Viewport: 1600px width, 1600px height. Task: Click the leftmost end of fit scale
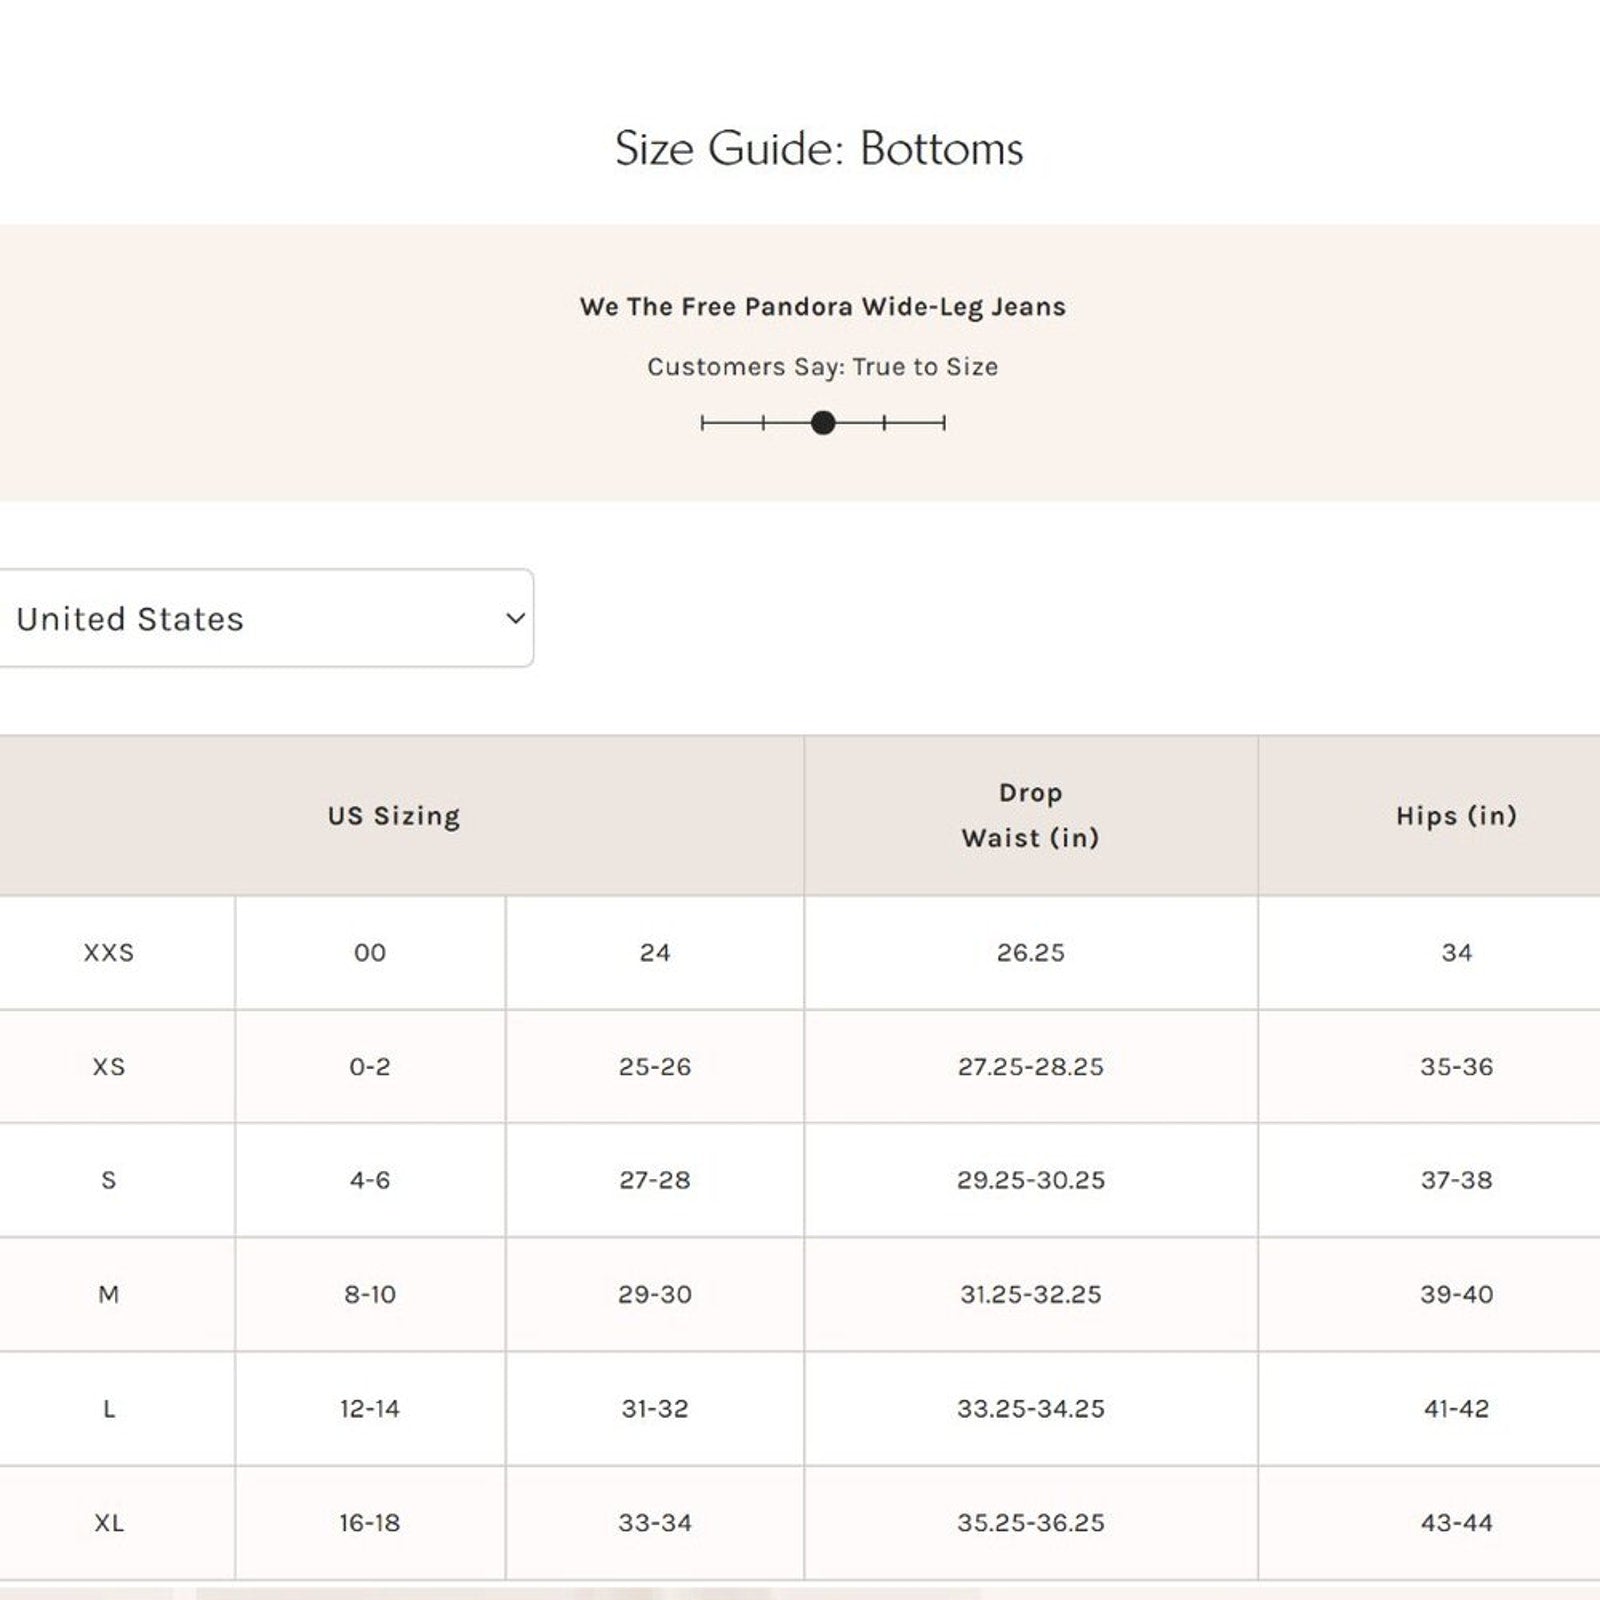(x=703, y=423)
